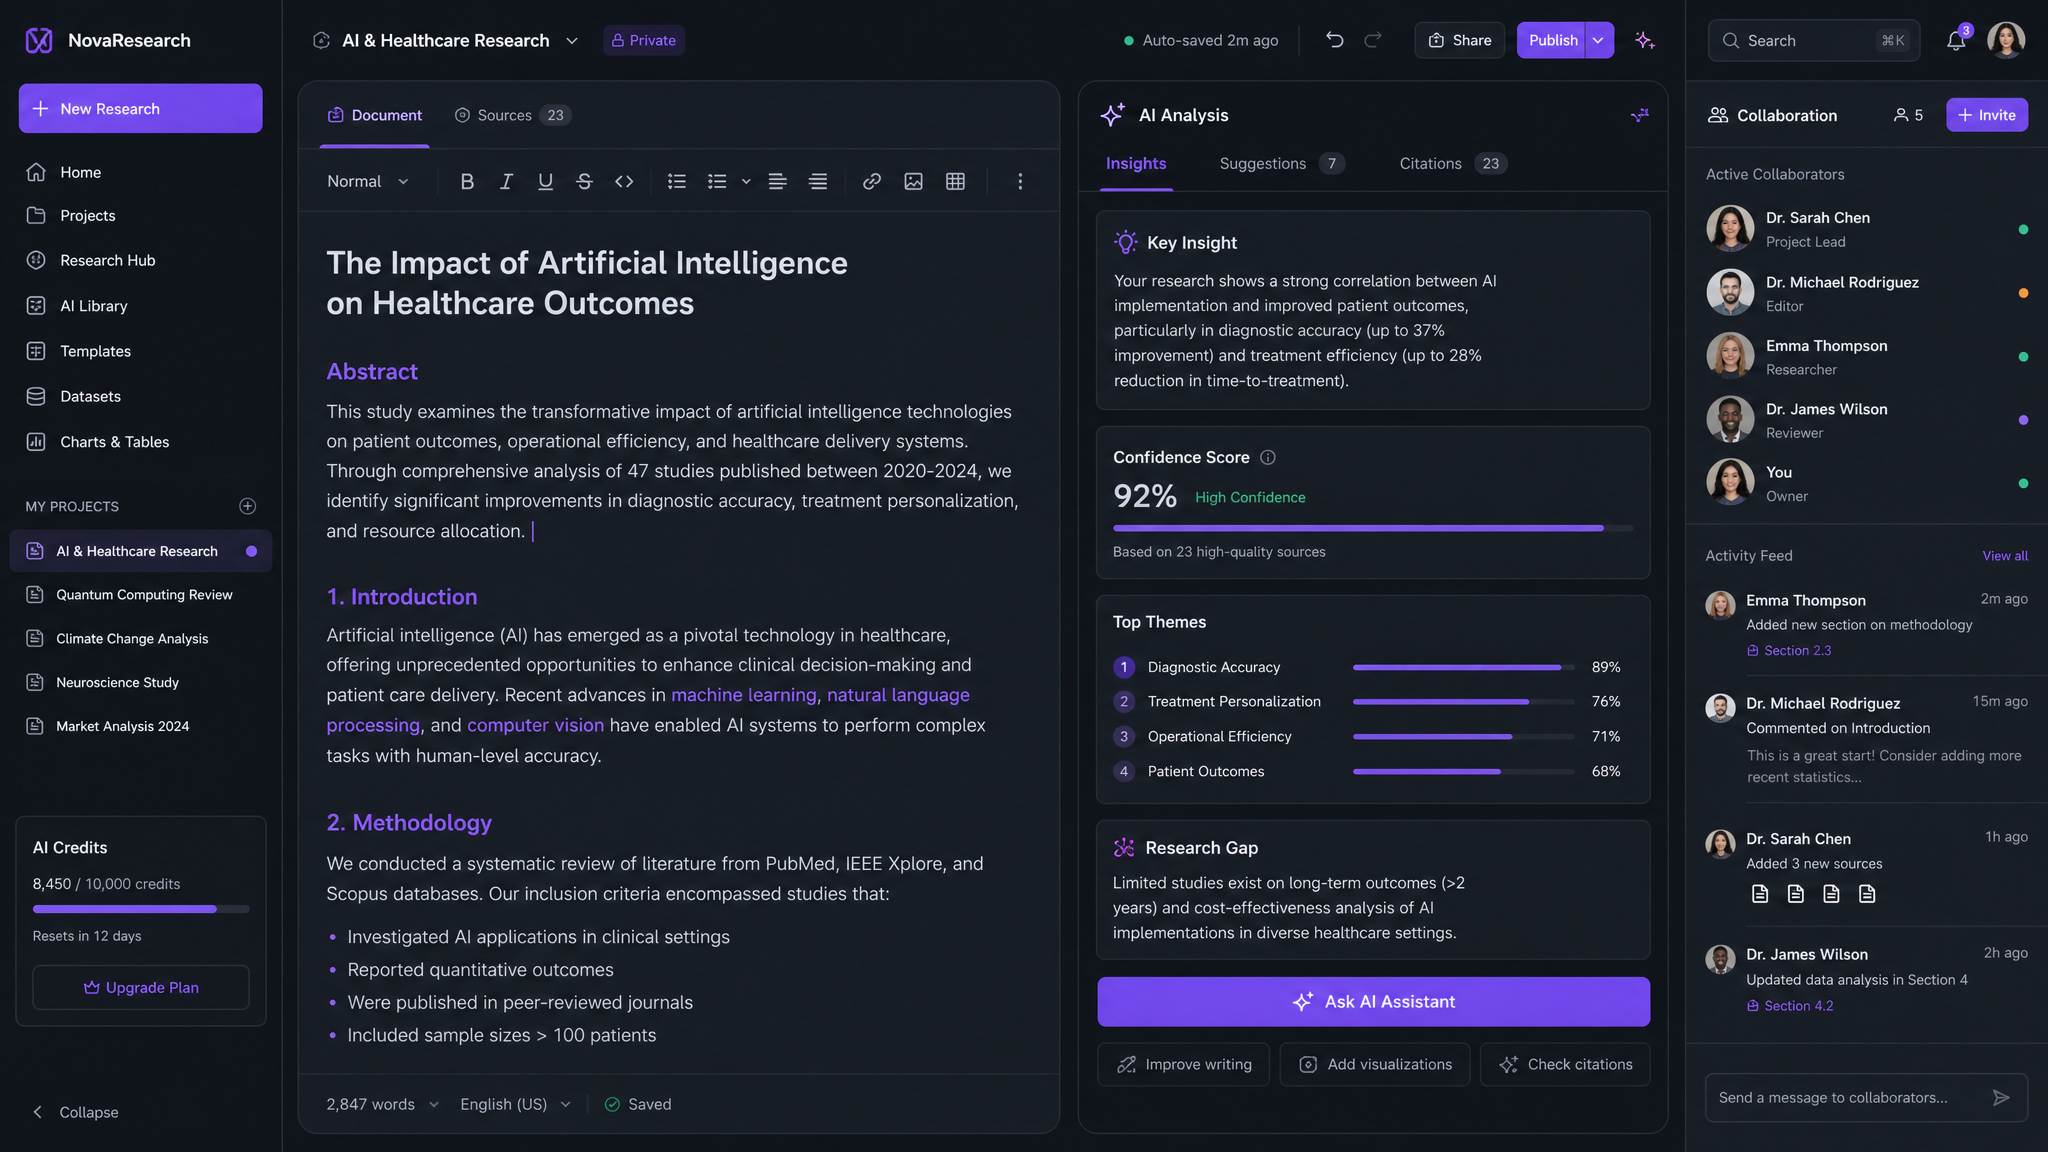This screenshot has width=2048, height=1152.
Task: Show Confidence Score info tooltip icon
Action: 1267,457
